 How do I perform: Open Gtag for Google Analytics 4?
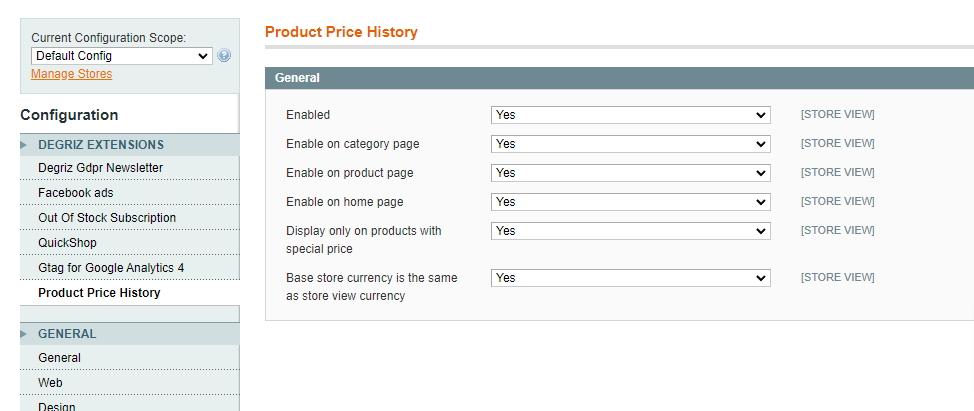(111, 268)
